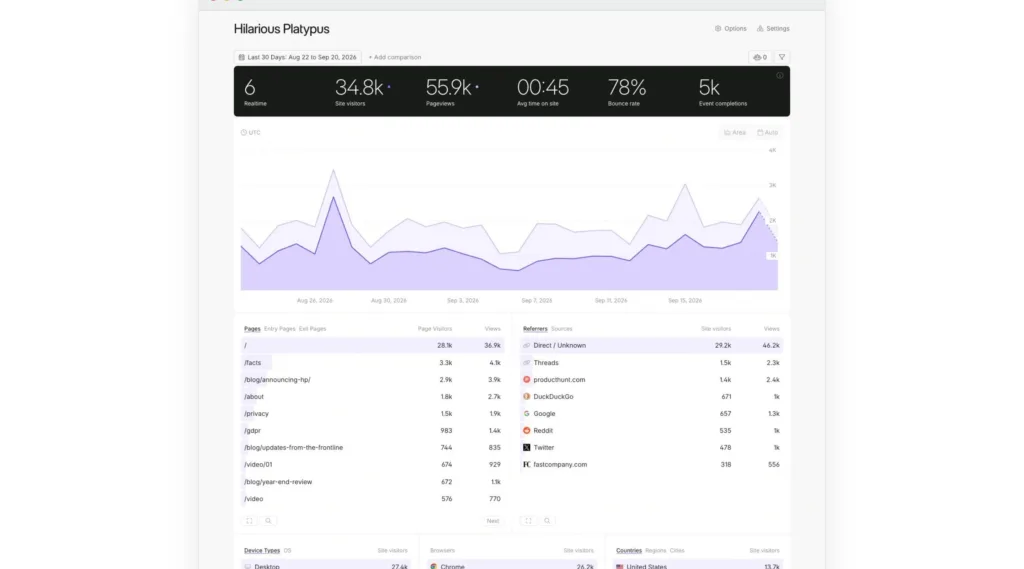Click the Direct / Unknown link icon
The height and width of the screenshot is (569, 1024).
coord(526,346)
